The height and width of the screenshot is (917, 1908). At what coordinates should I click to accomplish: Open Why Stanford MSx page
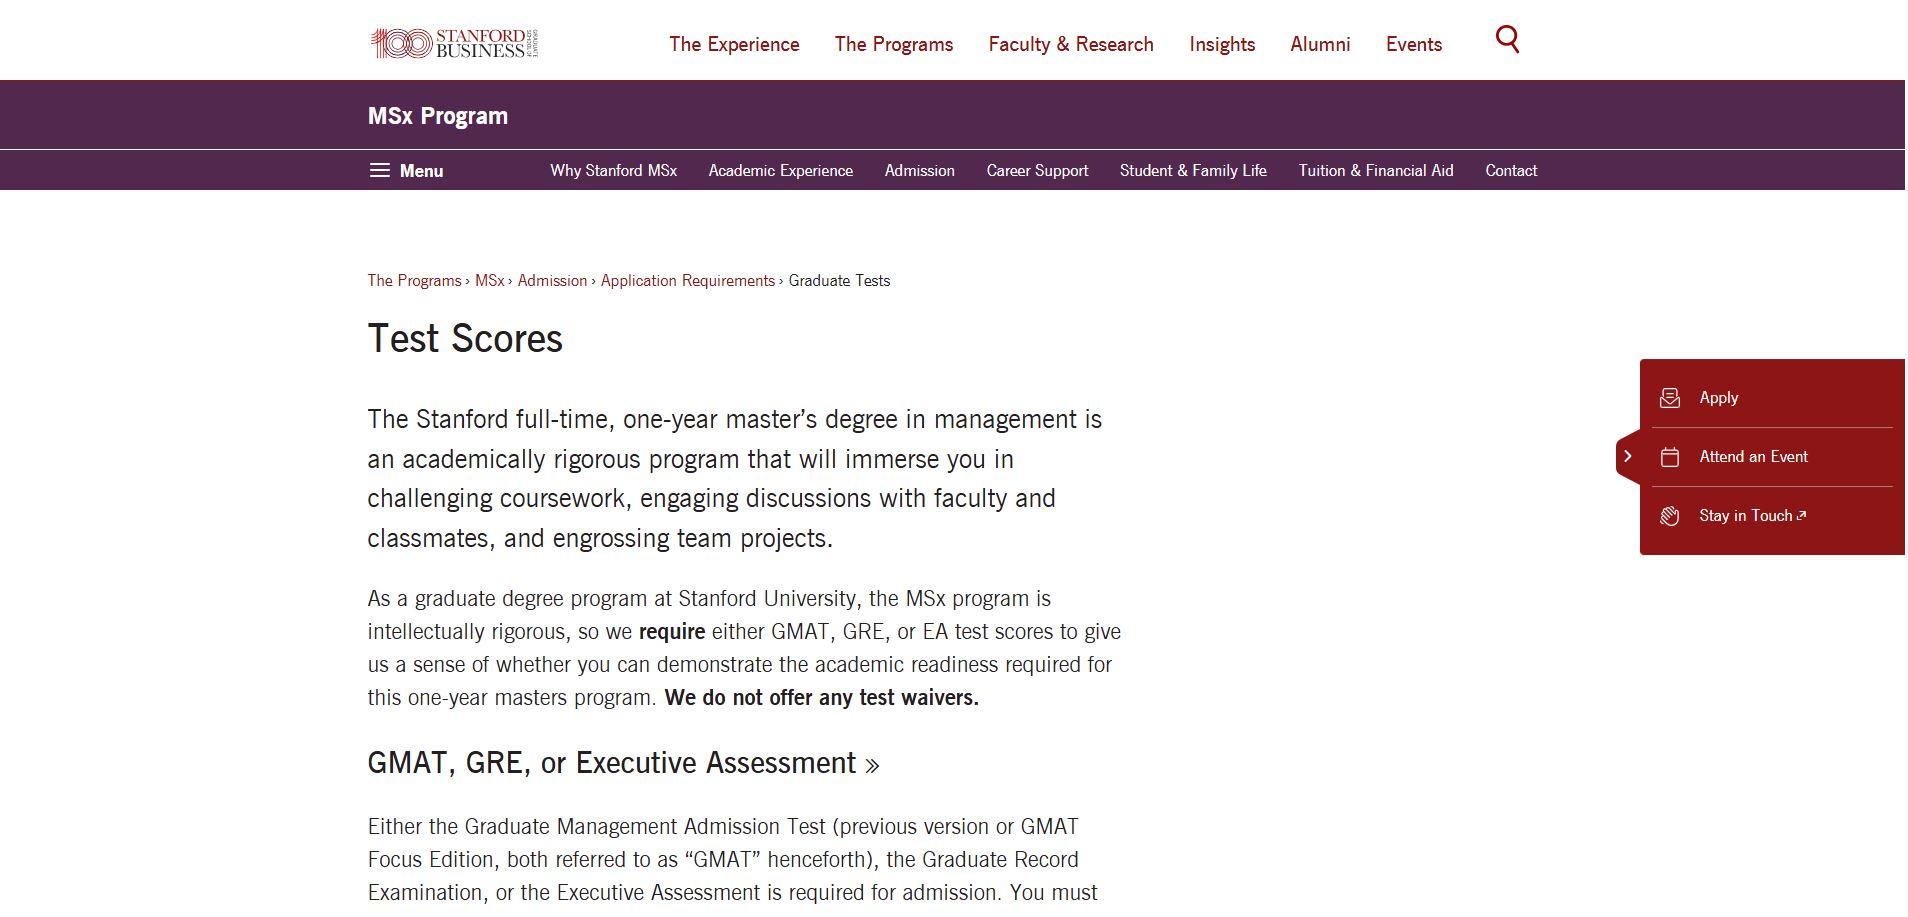click(x=613, y=171)
